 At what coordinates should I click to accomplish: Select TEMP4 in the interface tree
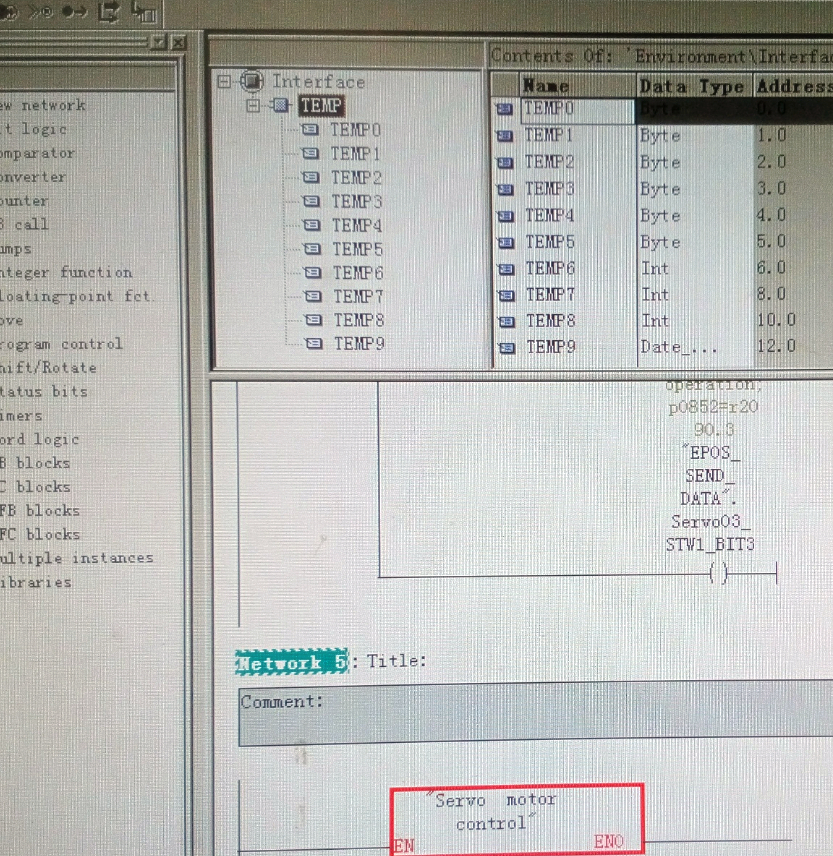coord(357,225)
